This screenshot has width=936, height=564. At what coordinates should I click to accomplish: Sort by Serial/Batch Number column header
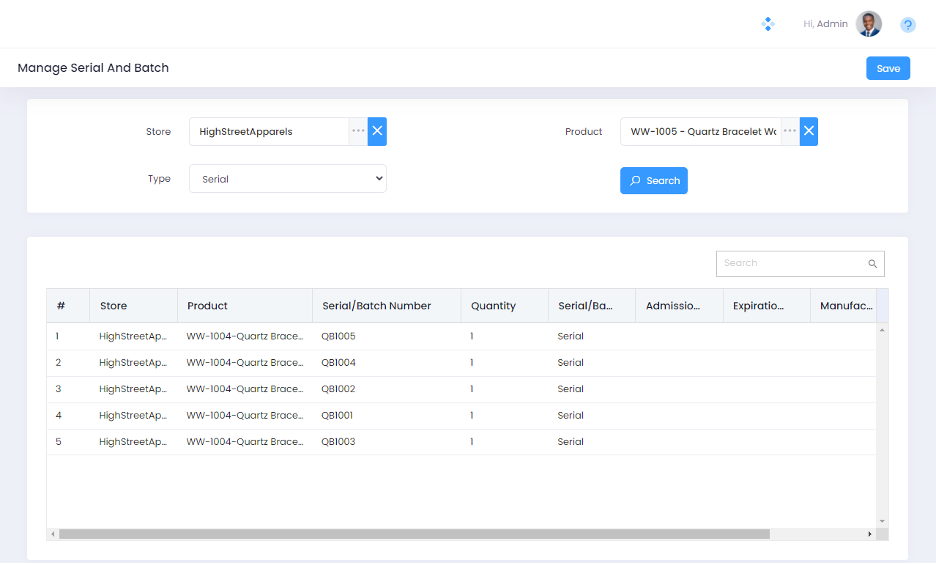(376, 306)
